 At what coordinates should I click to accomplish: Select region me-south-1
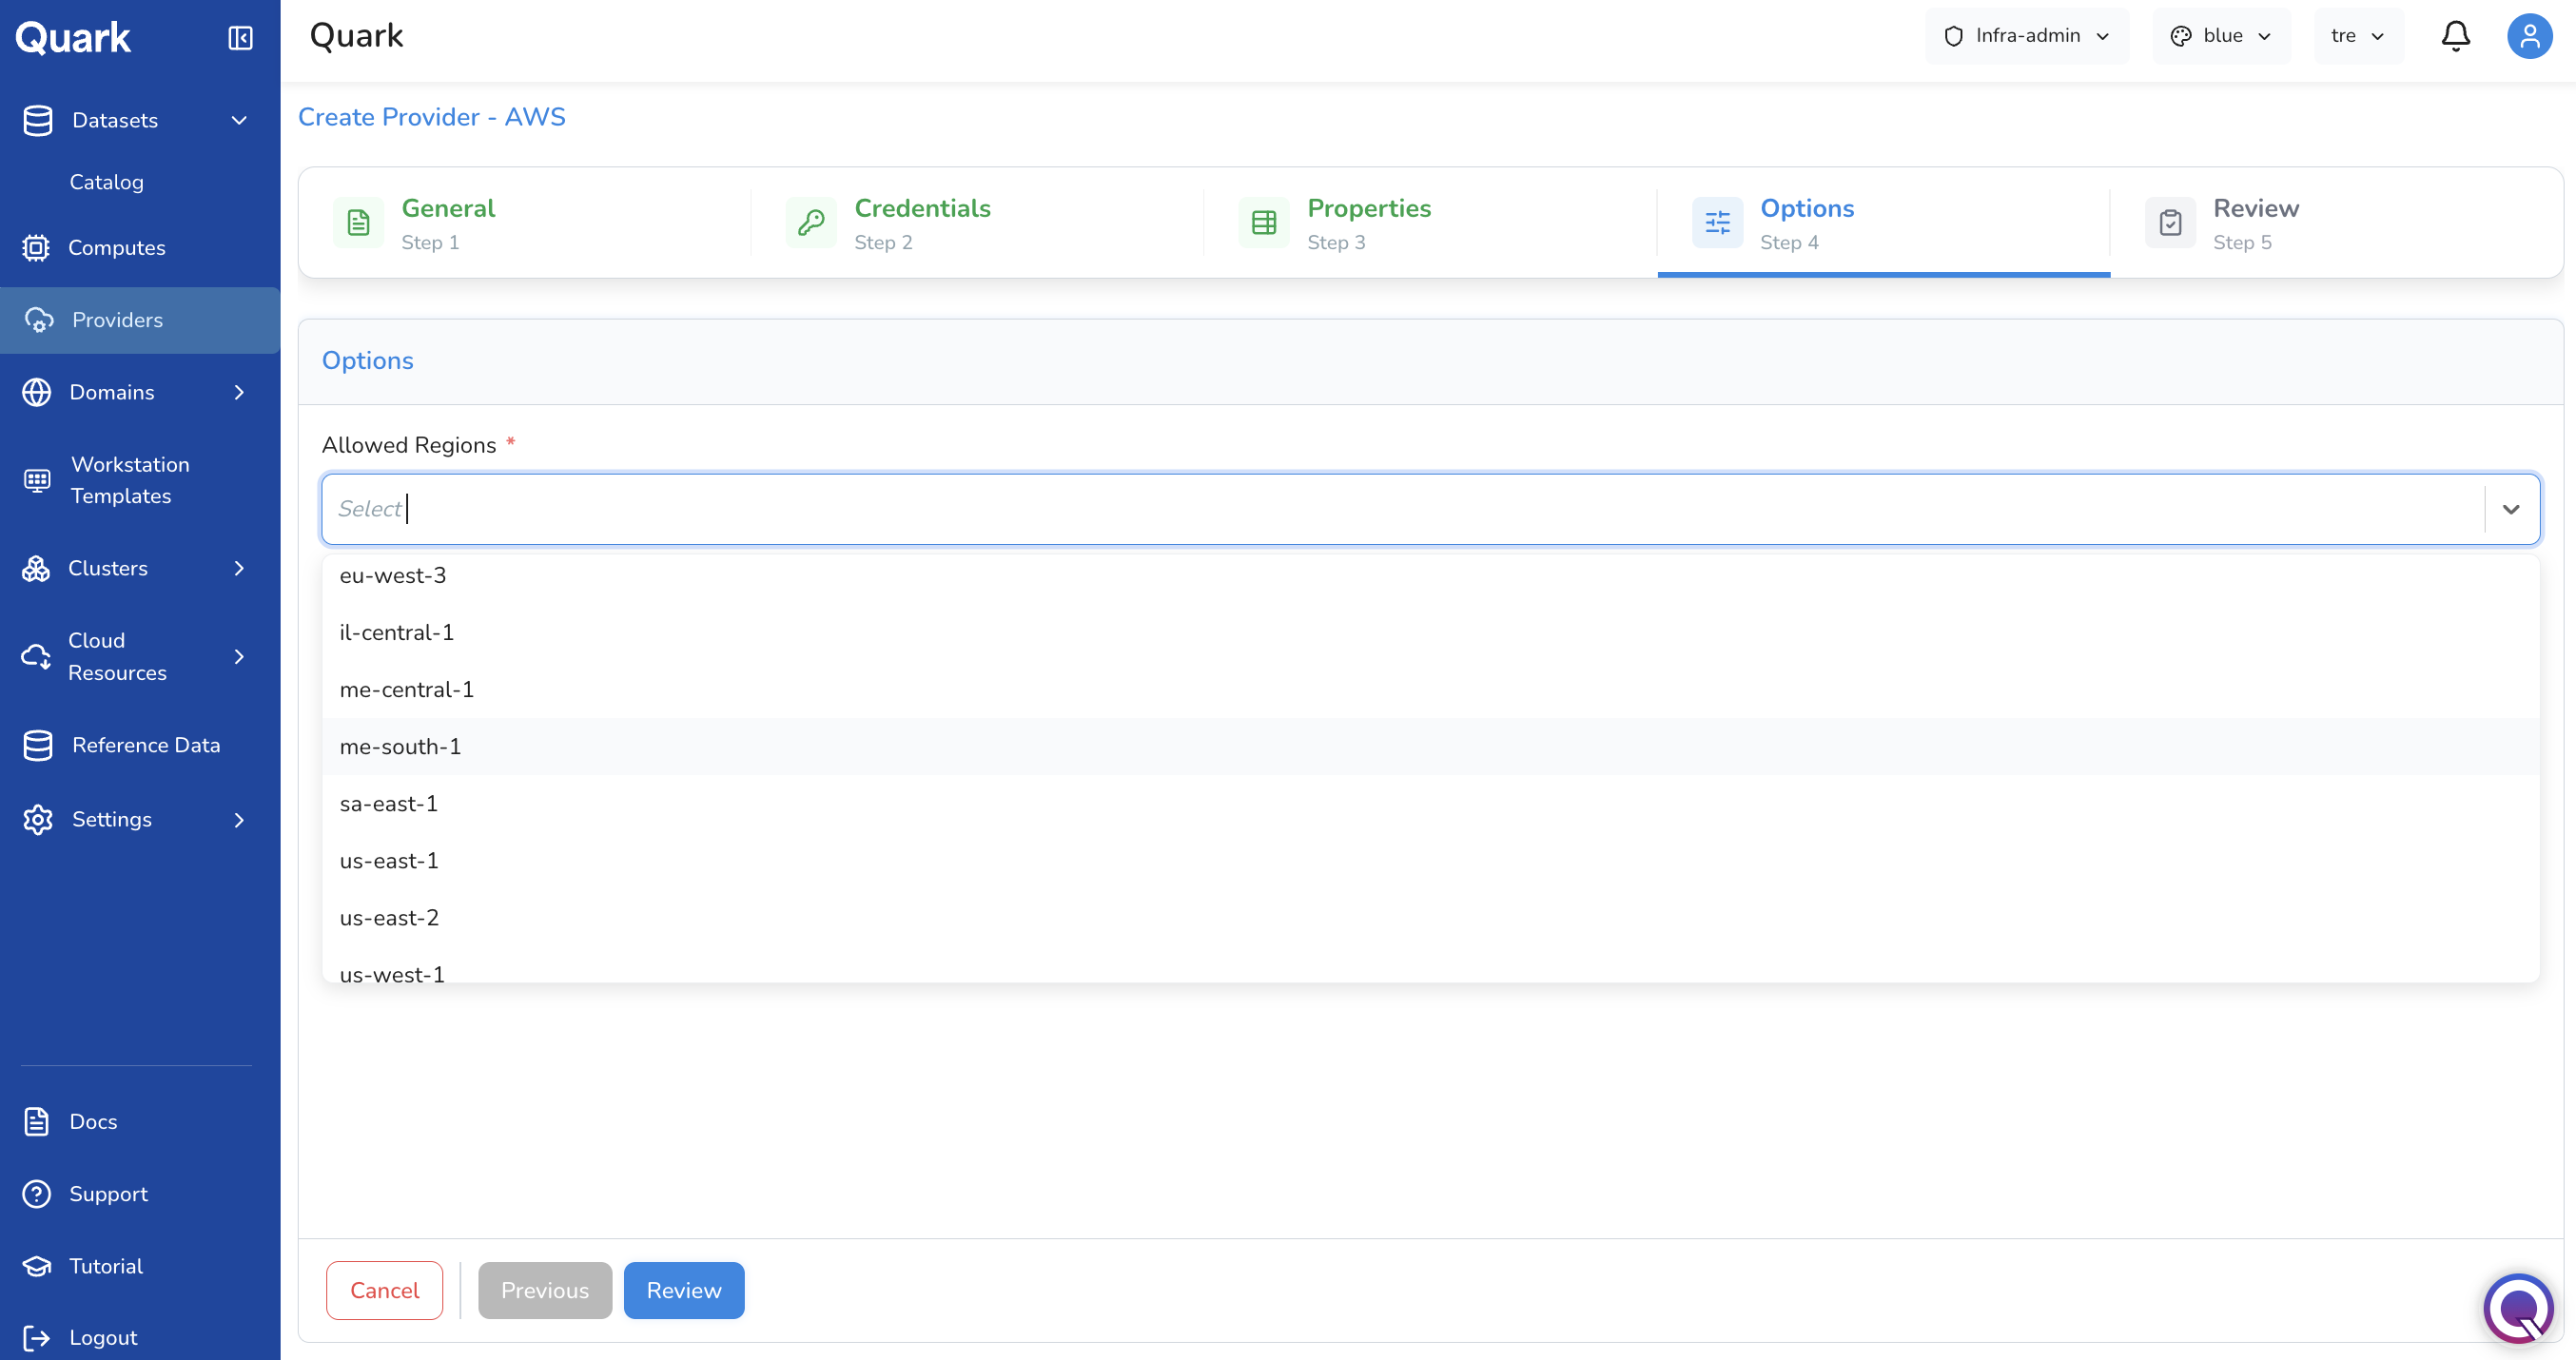coord(1430,746)
